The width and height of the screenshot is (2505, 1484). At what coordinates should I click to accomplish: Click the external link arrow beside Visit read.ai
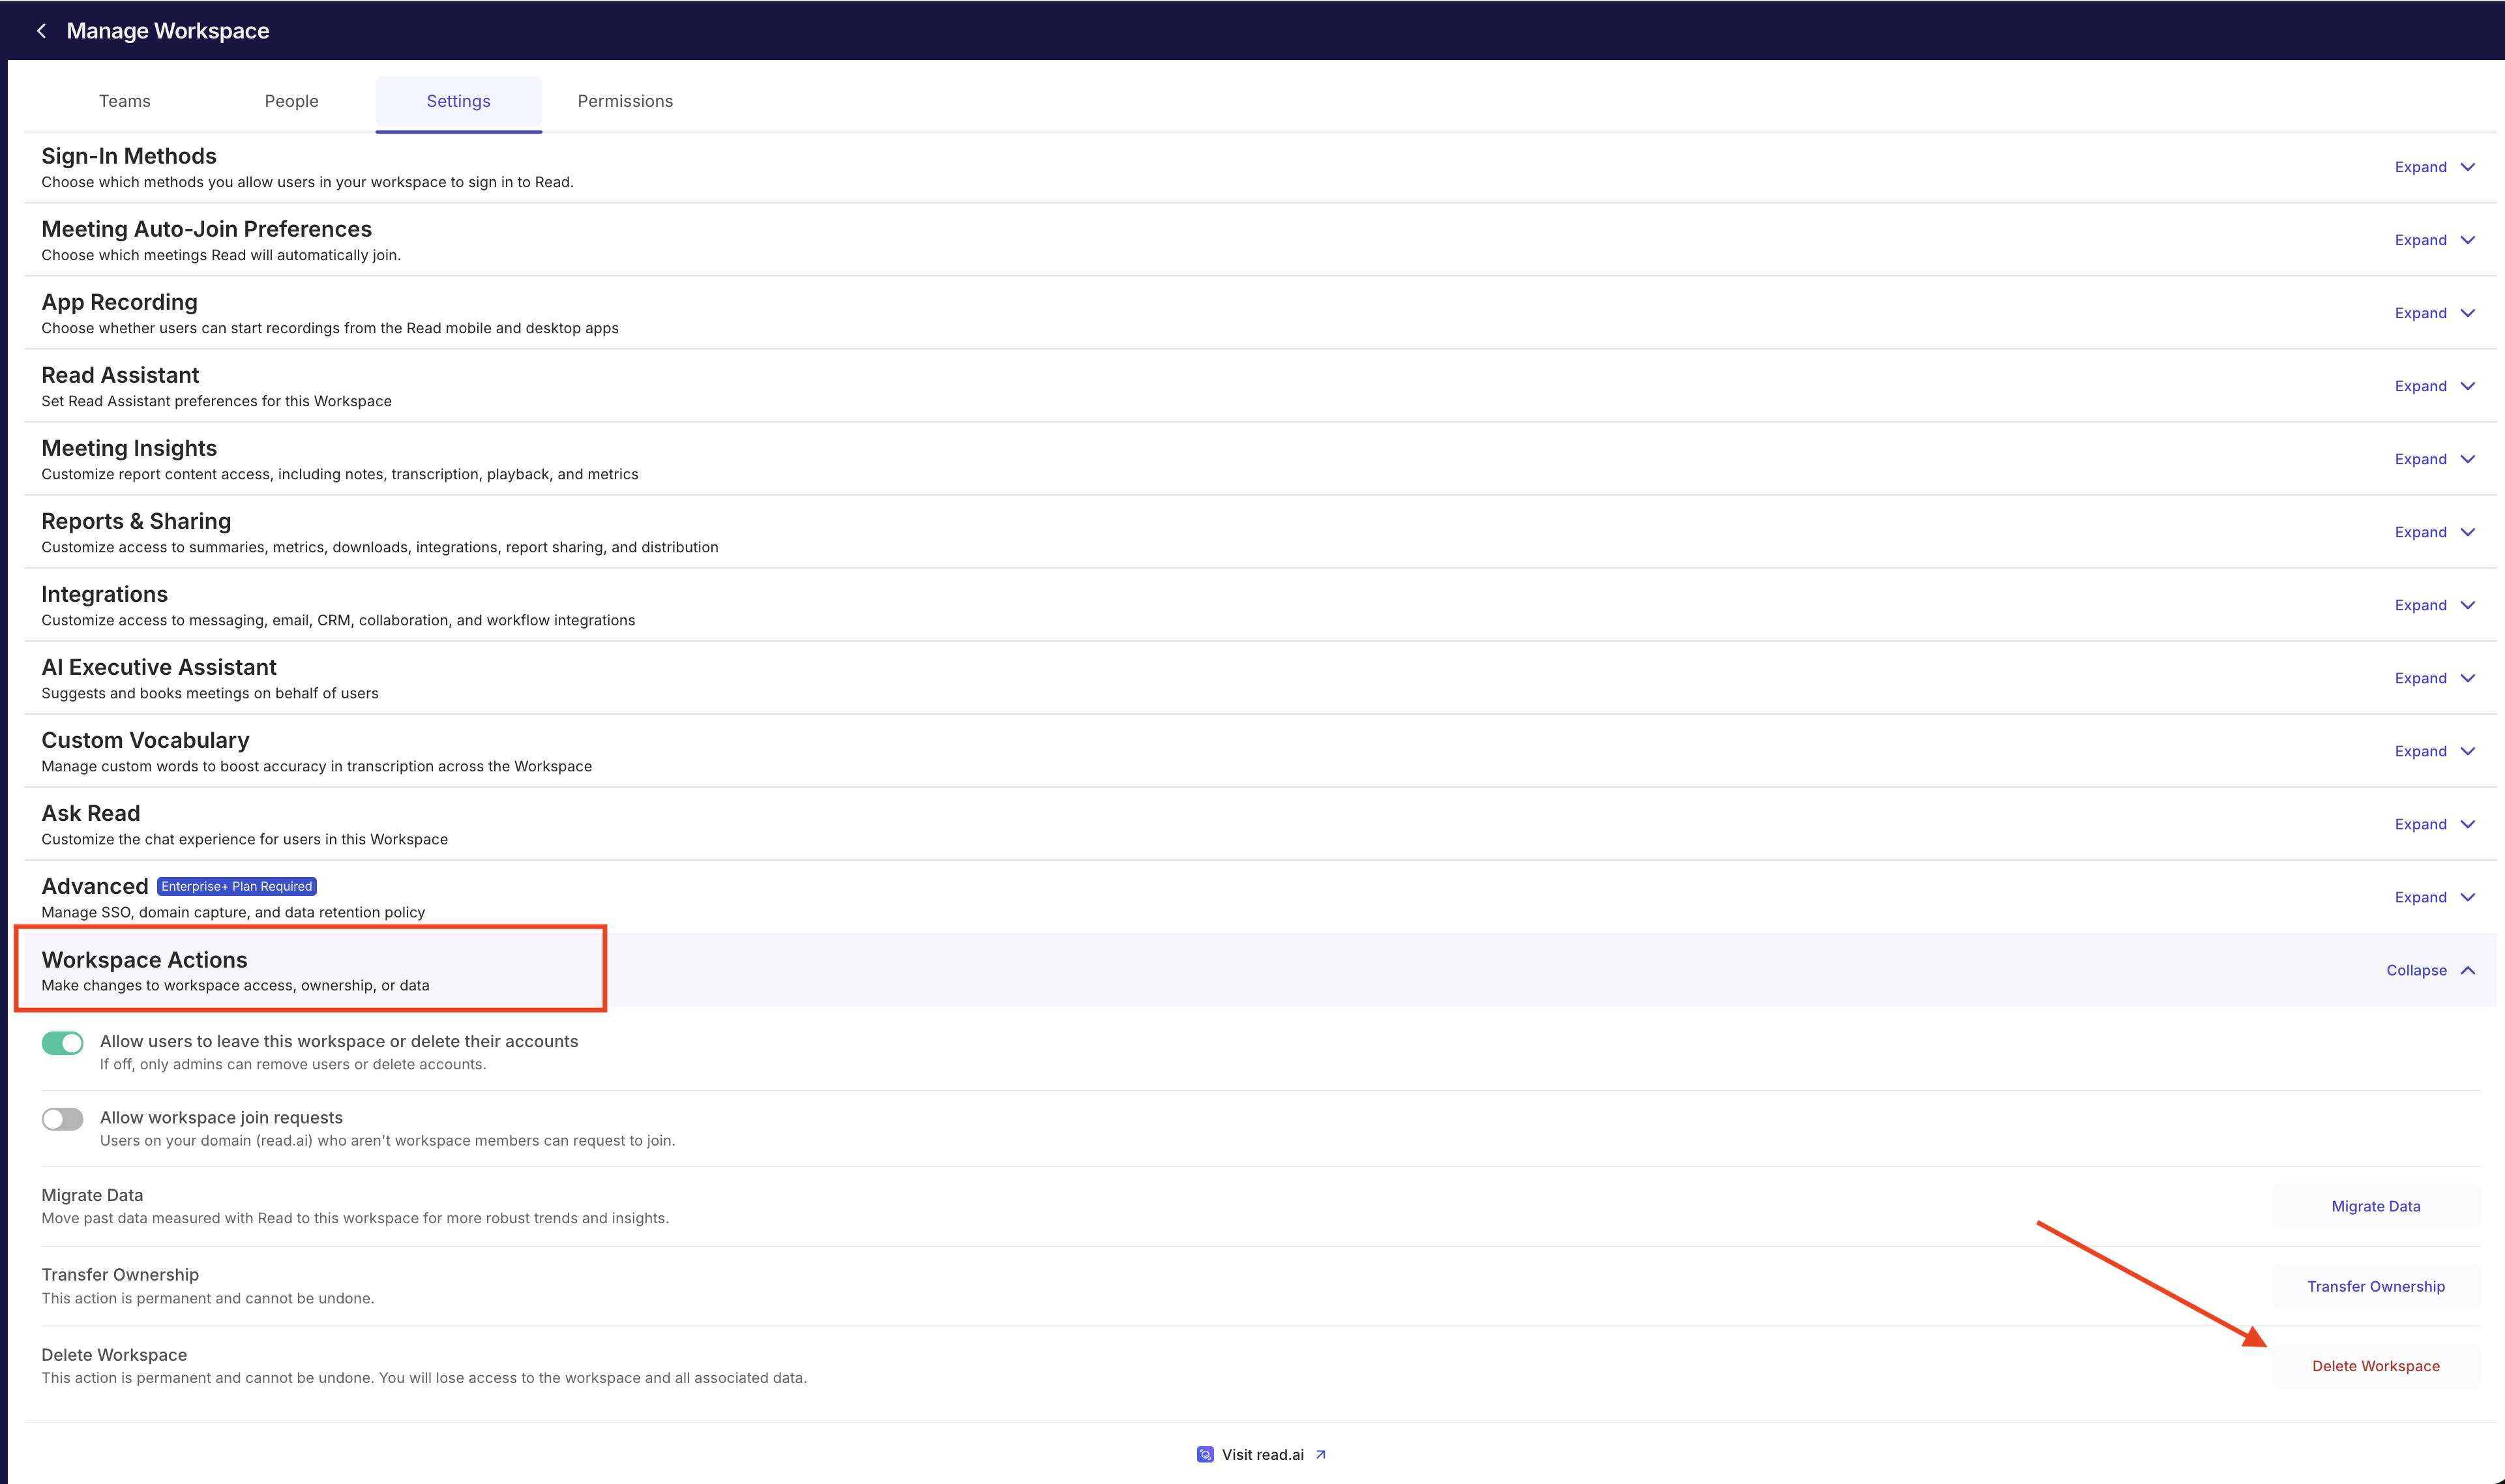pyautogui.click(x=1320, y=1454)
